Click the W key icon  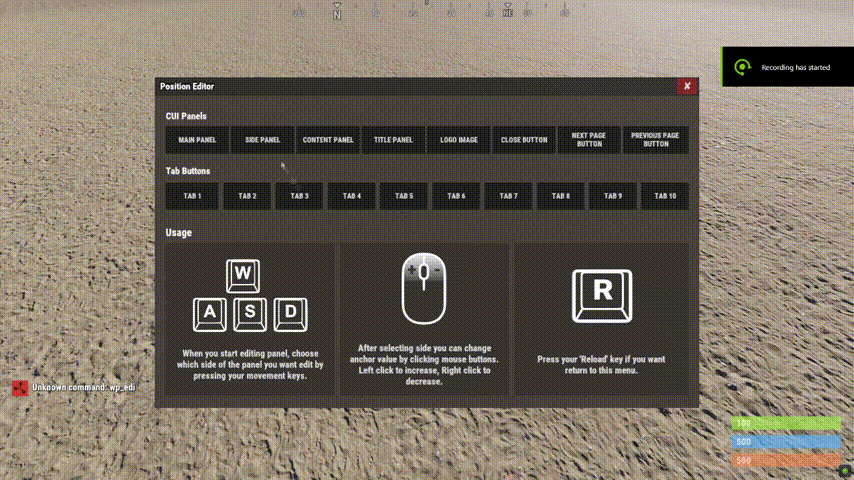coord(243,276)
